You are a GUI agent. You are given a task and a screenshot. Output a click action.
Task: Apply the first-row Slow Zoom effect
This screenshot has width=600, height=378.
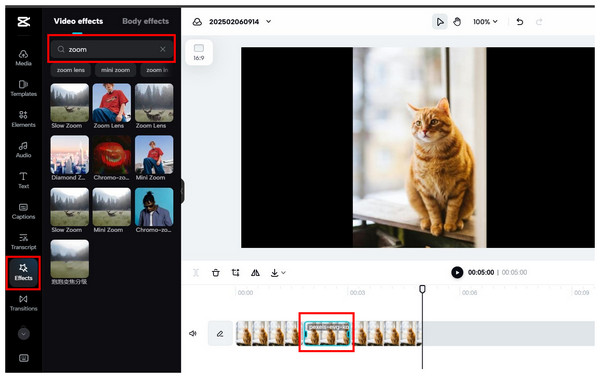click(x=70, y=103)
